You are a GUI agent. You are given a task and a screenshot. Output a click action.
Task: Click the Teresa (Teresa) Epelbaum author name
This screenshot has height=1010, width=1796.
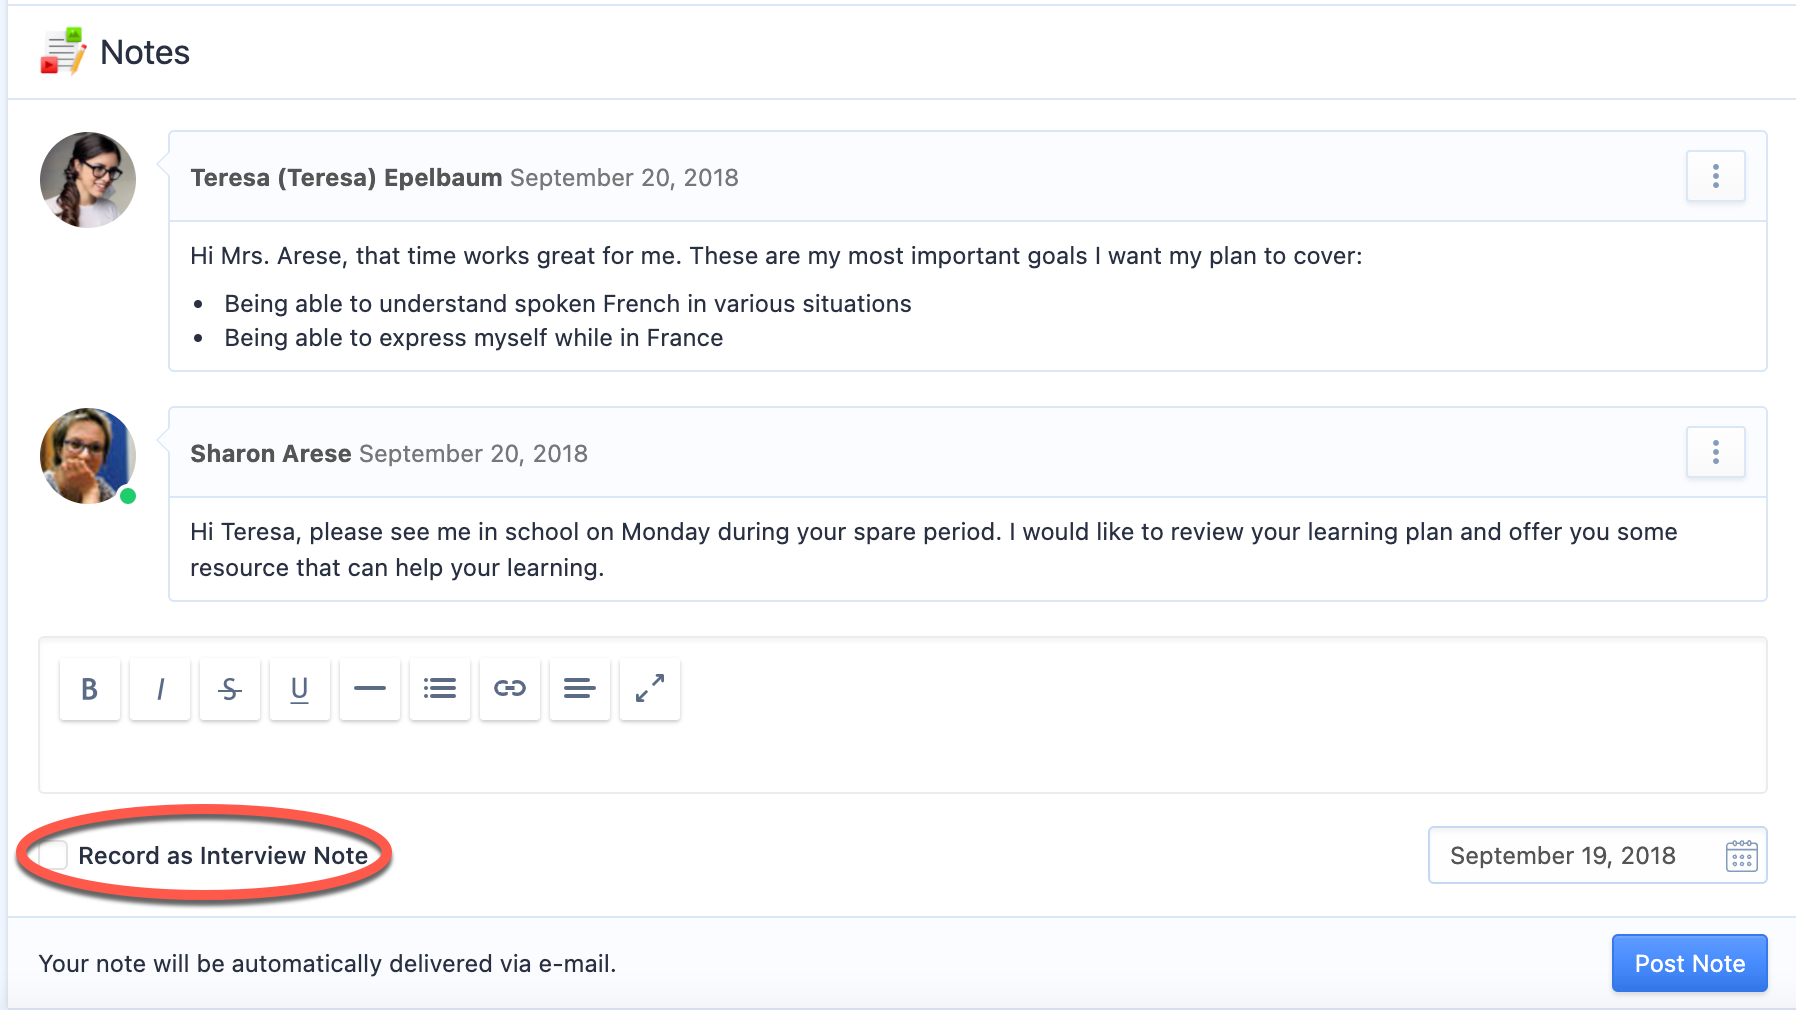[346, 178]
